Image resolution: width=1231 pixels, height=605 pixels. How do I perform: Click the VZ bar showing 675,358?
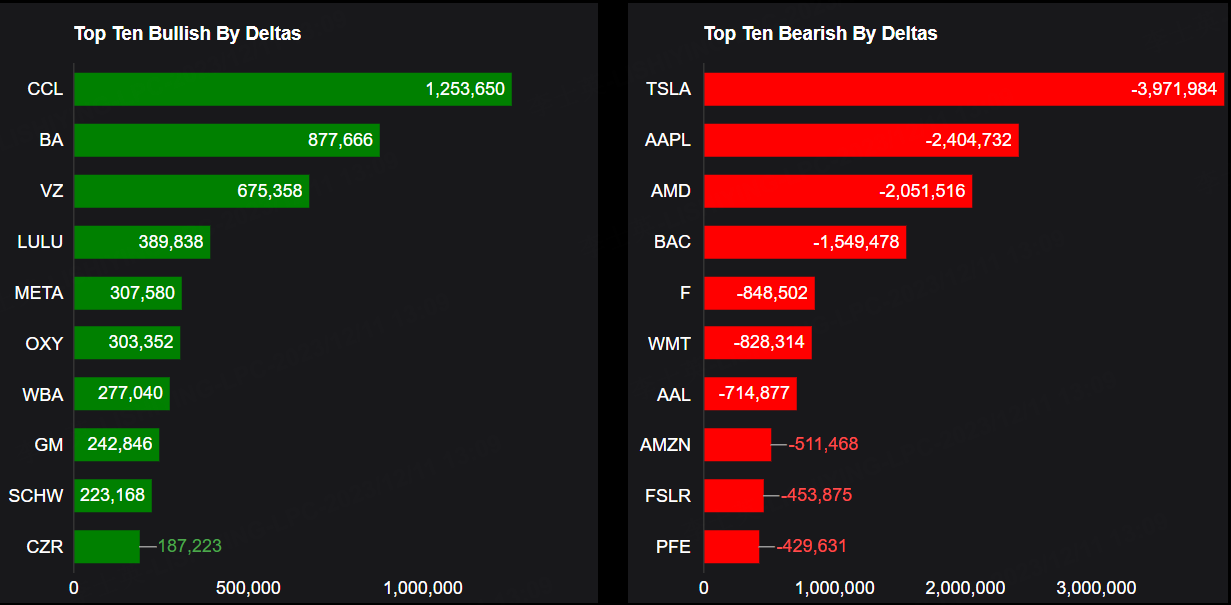[191, 191]
